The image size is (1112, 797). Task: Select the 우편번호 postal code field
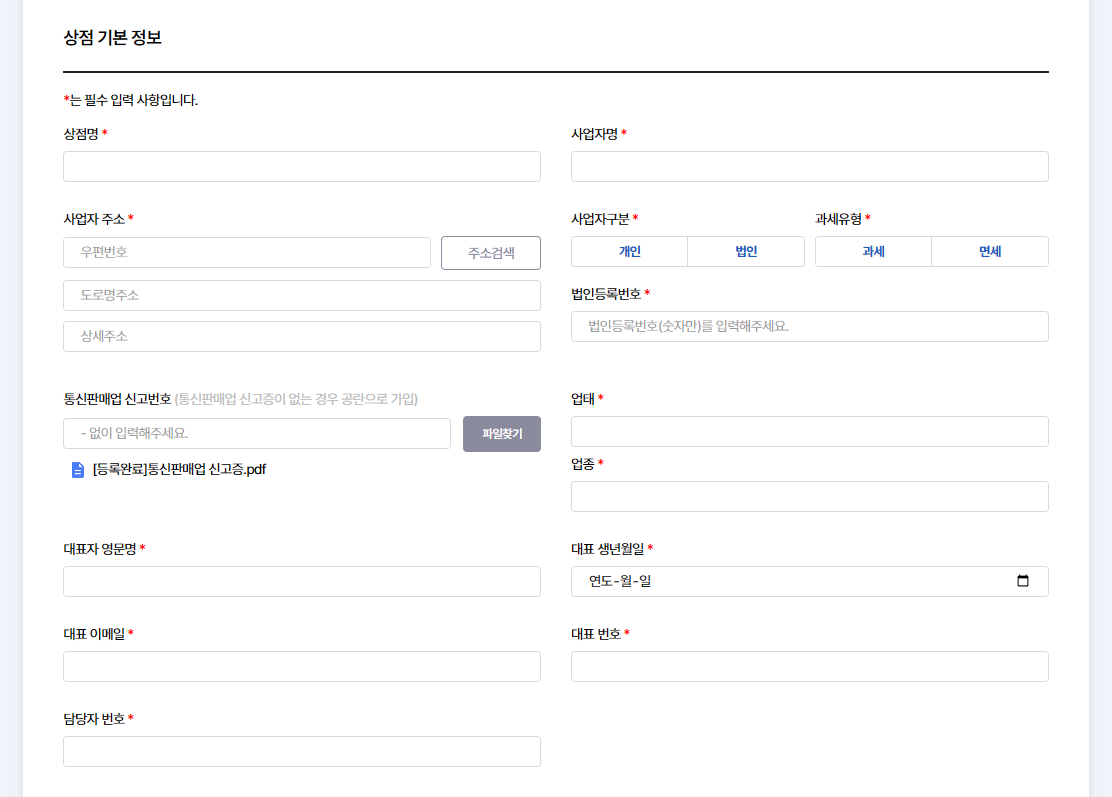pos(246,253)
